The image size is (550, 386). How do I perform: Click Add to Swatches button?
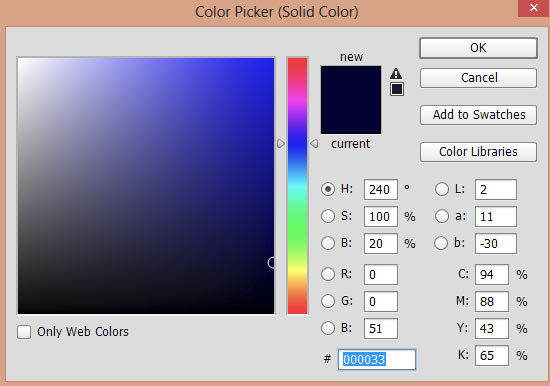coord(478,115)
